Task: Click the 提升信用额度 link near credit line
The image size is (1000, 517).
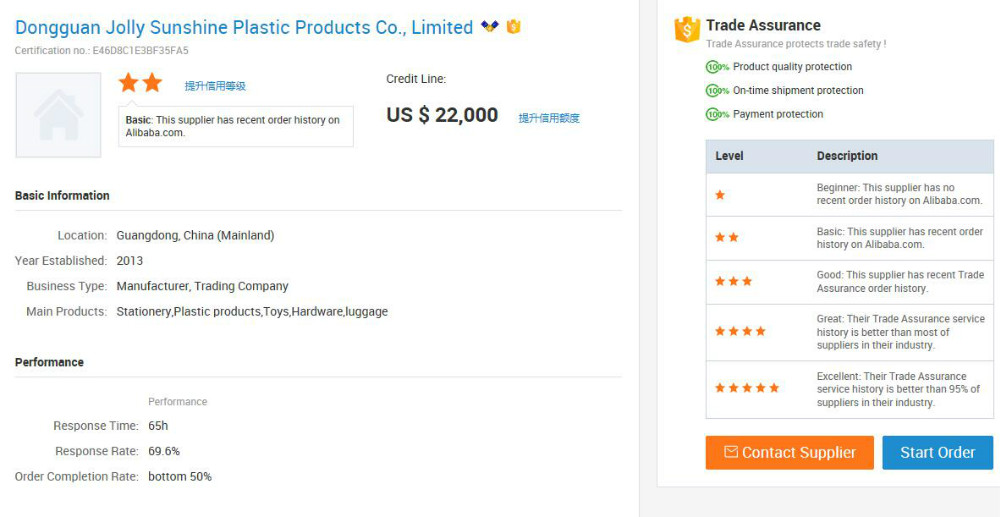Action: [x=549, y=118]
